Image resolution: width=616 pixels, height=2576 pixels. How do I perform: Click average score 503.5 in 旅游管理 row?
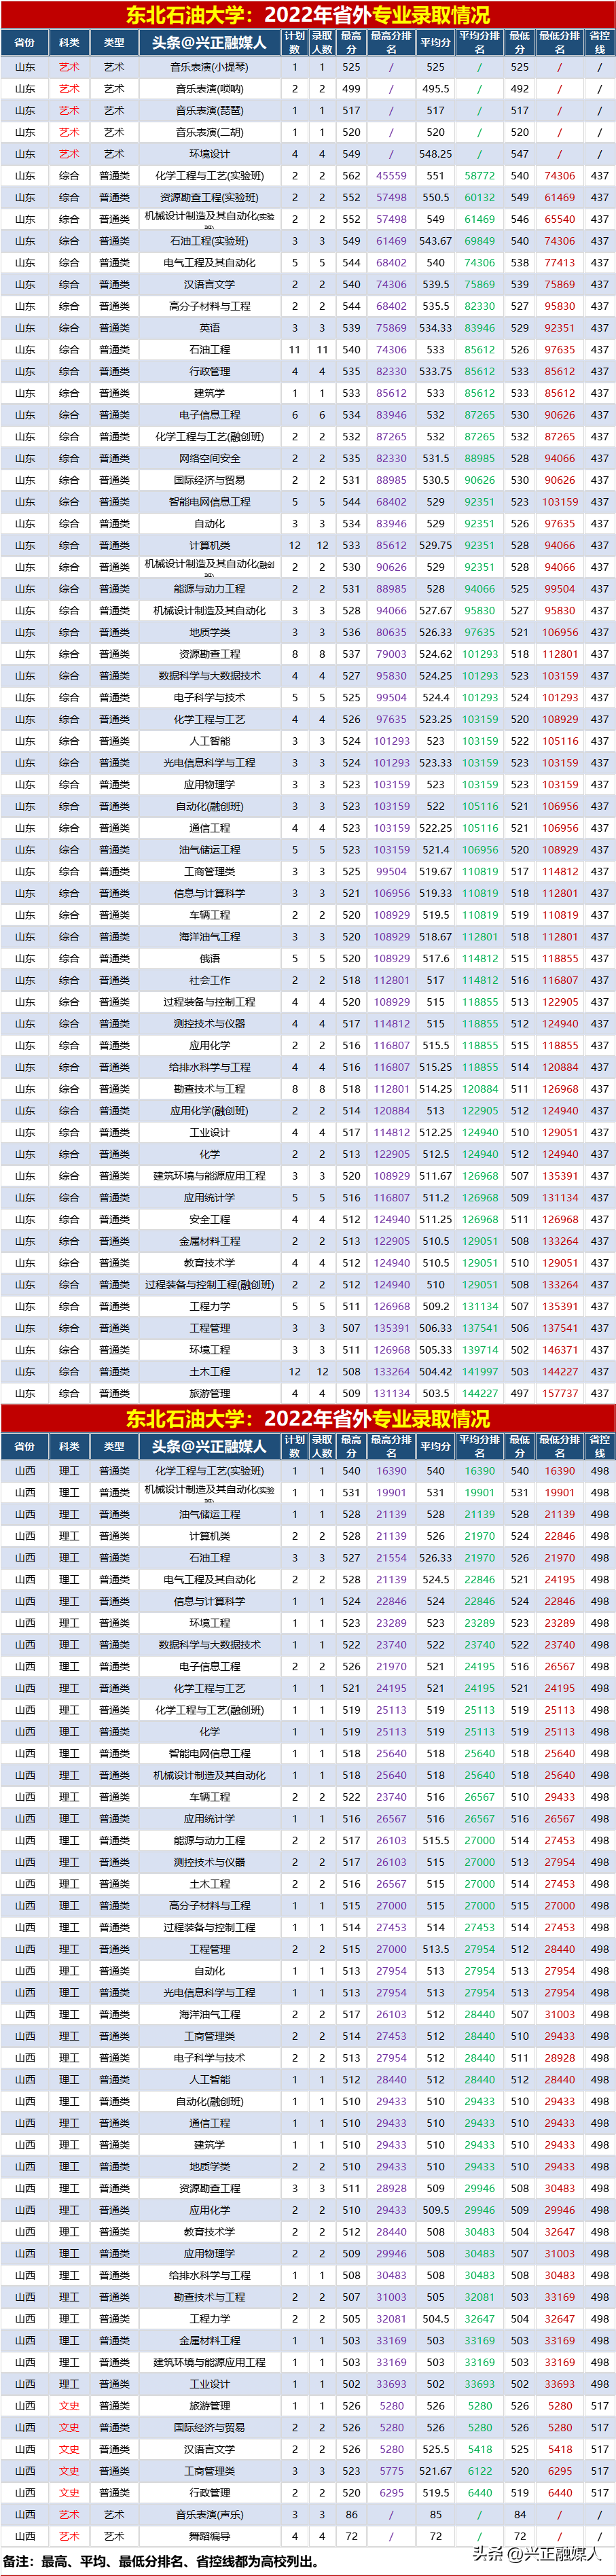[x=435, y=1394]
